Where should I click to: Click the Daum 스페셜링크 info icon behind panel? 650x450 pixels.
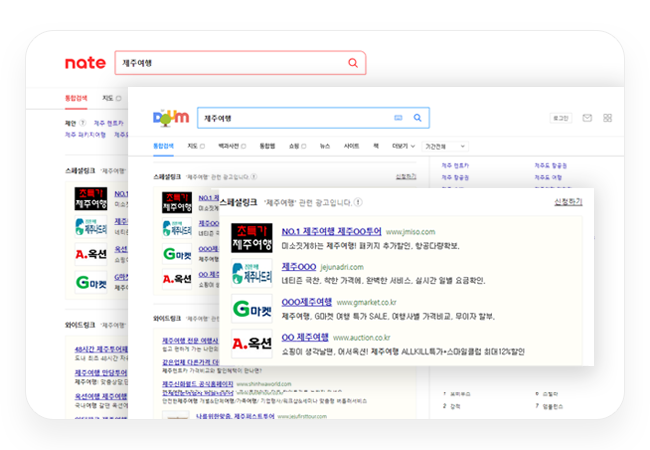pos(254,177)
